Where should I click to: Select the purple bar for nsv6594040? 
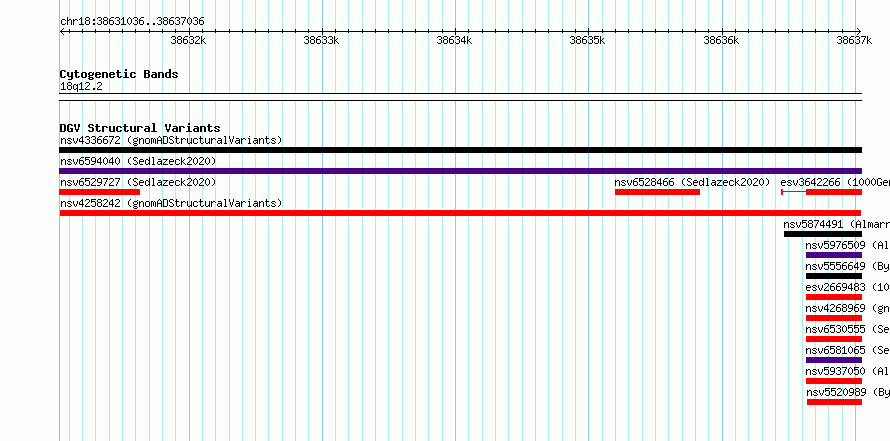pyautogui.click(x=460, y=171)
